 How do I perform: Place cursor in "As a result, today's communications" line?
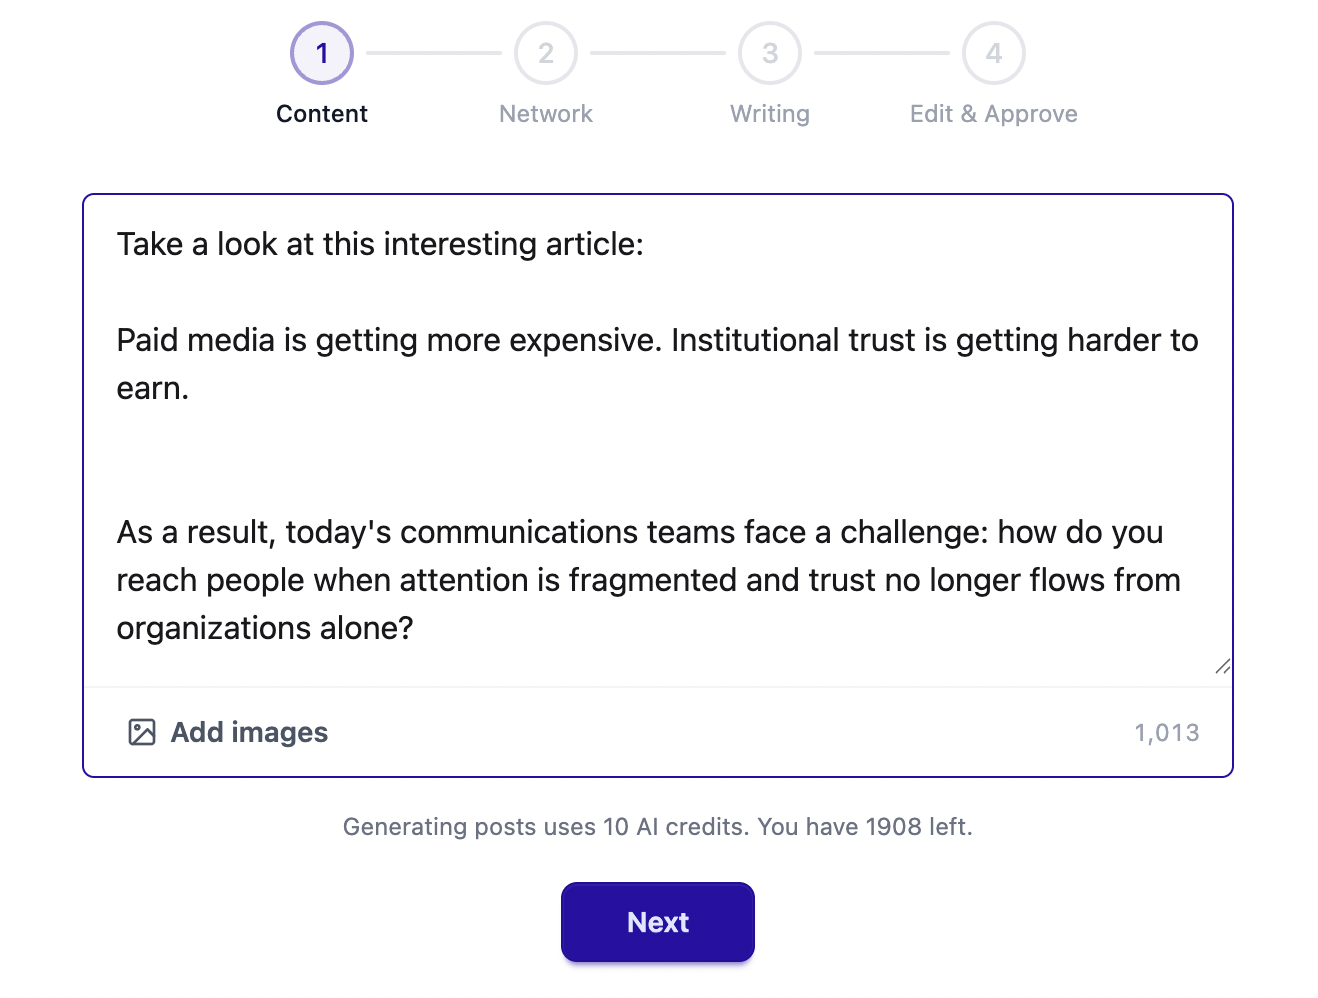click(x=640, y=532)
